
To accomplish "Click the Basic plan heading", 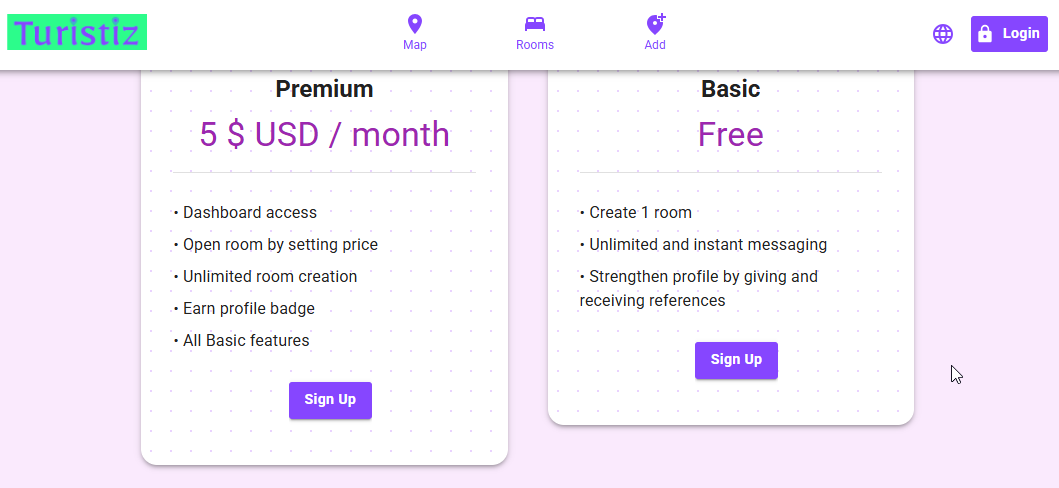I will pos(731,89).
